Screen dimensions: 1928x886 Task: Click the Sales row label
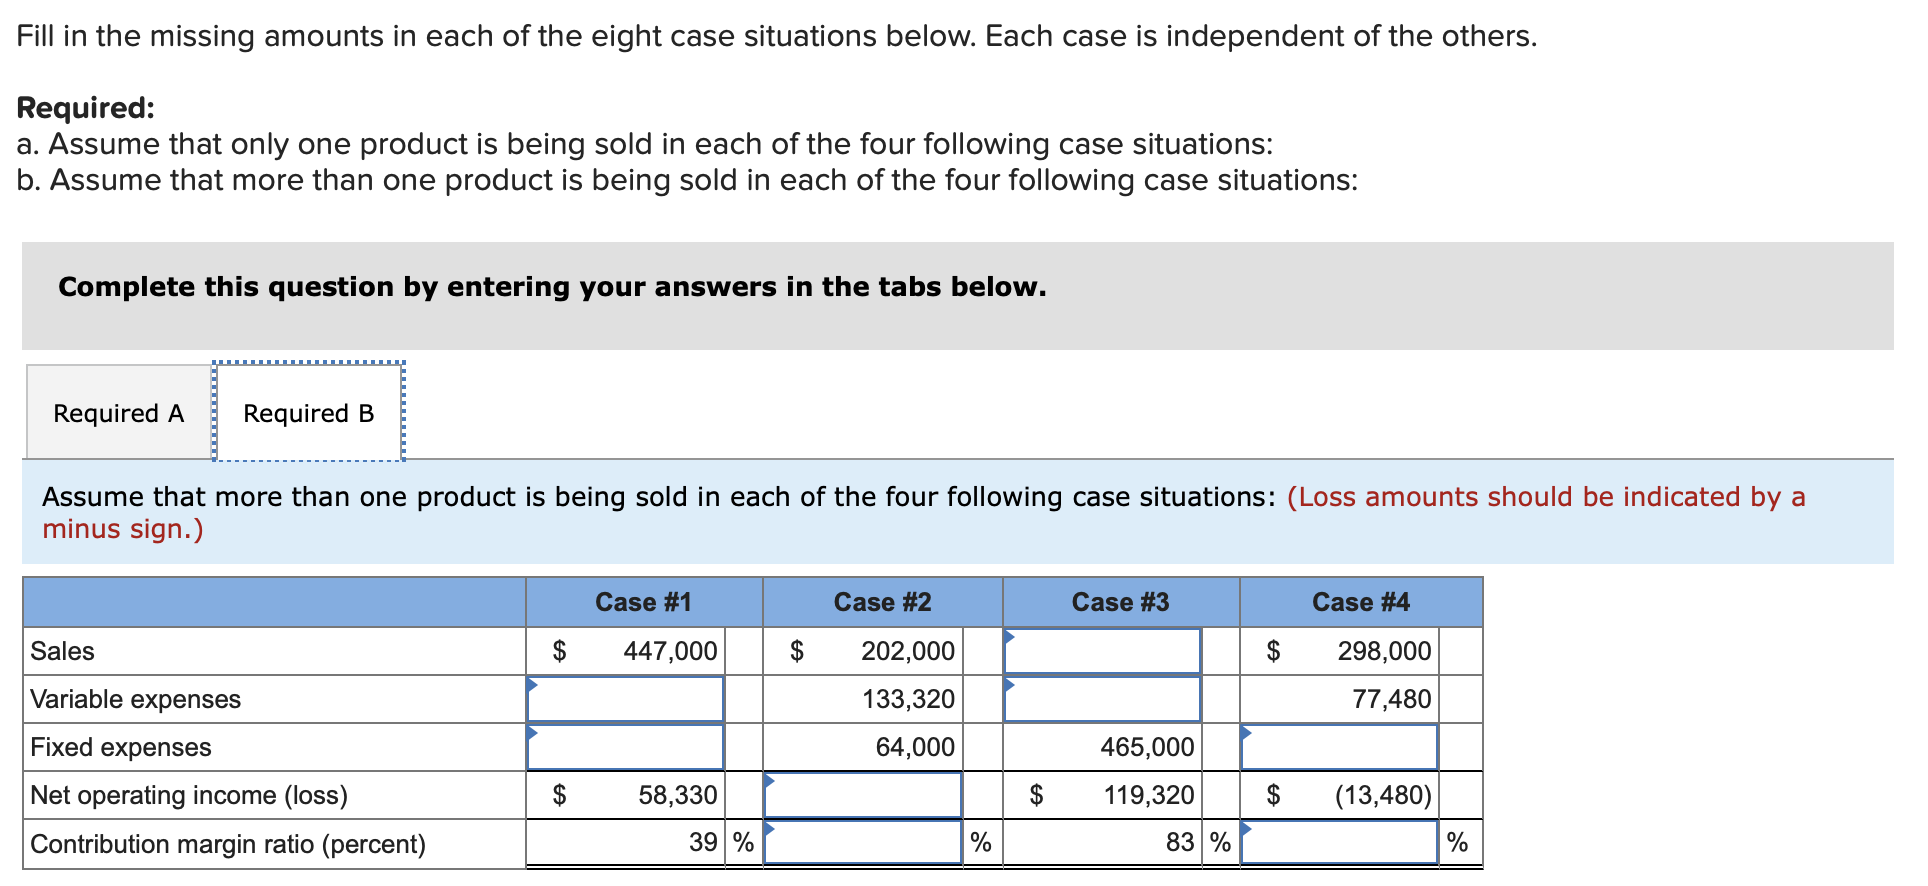[x=62, y=651]
